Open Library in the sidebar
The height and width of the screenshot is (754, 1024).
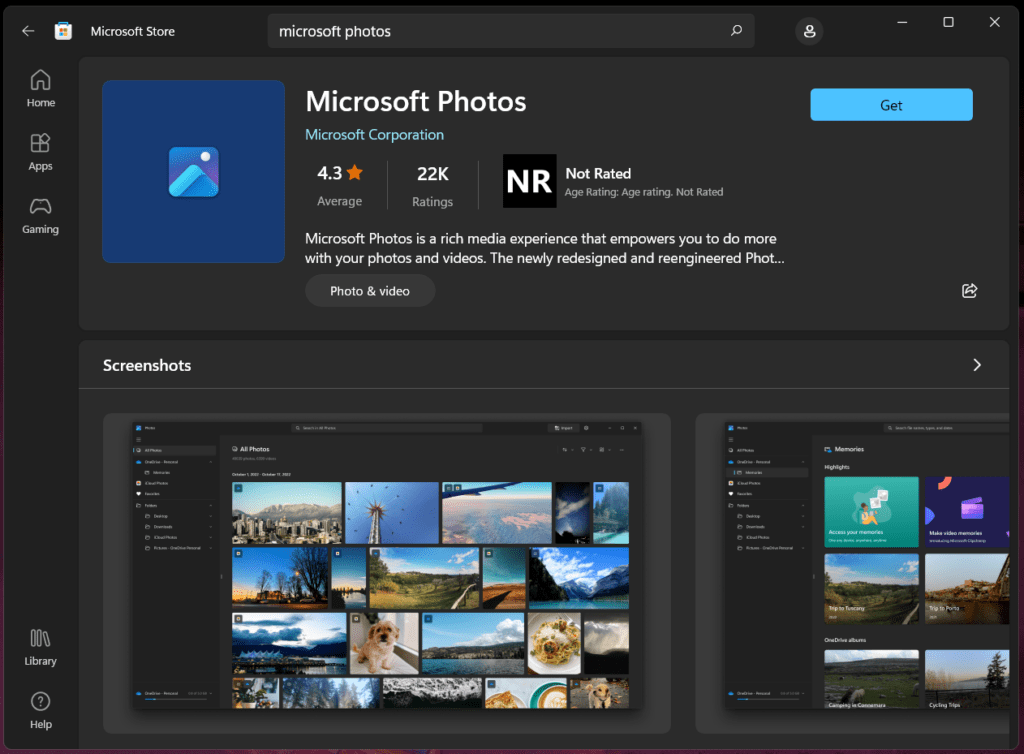coord(40,648)
